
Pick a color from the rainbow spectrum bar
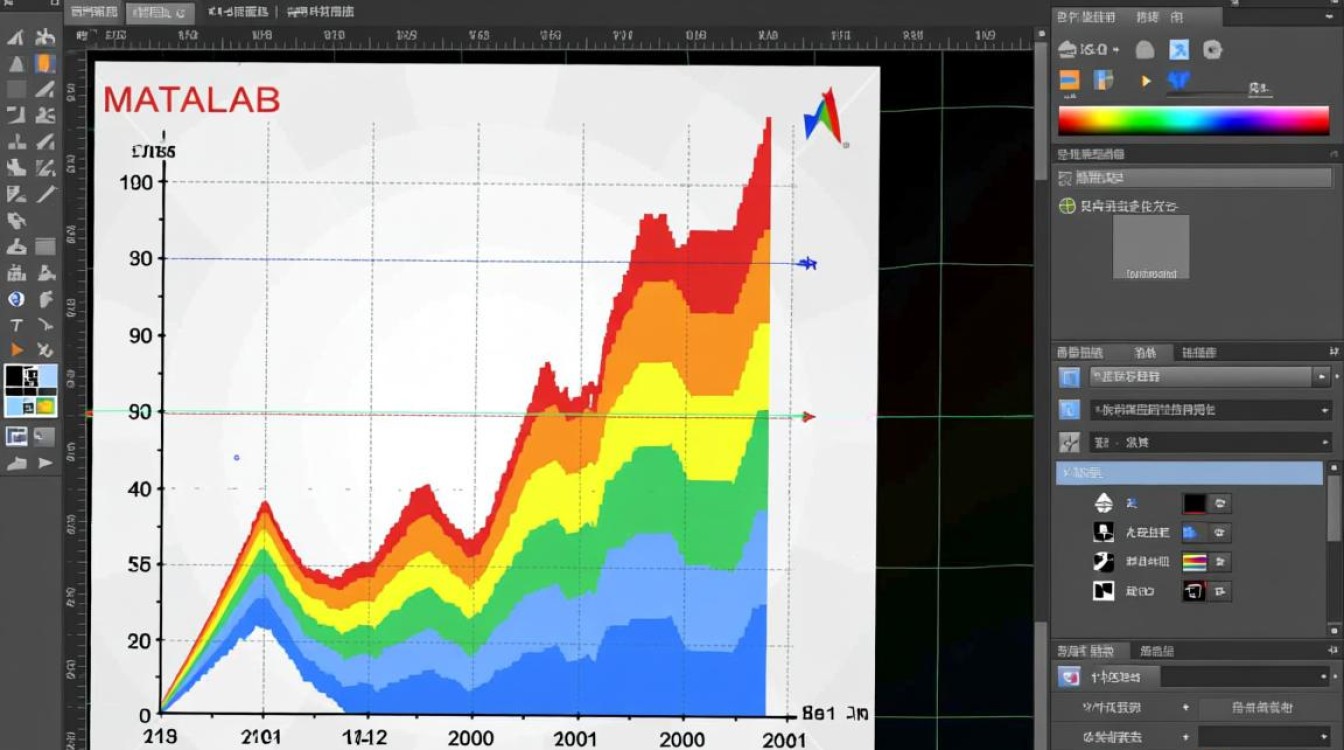click(x=1194, y=120)
